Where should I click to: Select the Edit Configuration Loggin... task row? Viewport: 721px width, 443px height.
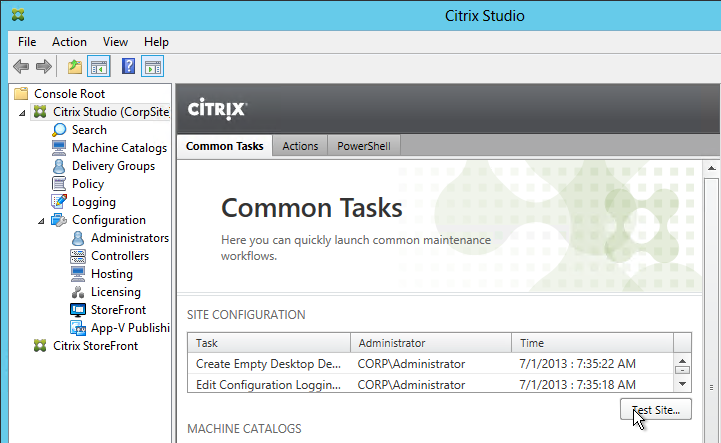coord(430,384)
